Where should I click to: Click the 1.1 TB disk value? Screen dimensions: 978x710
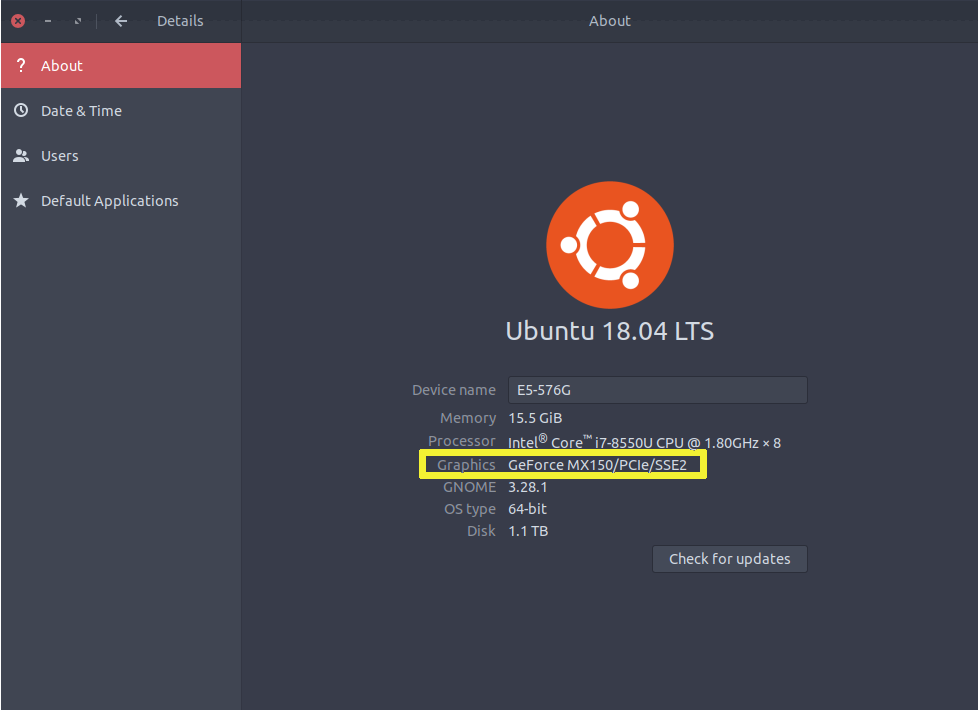point(528,531)
